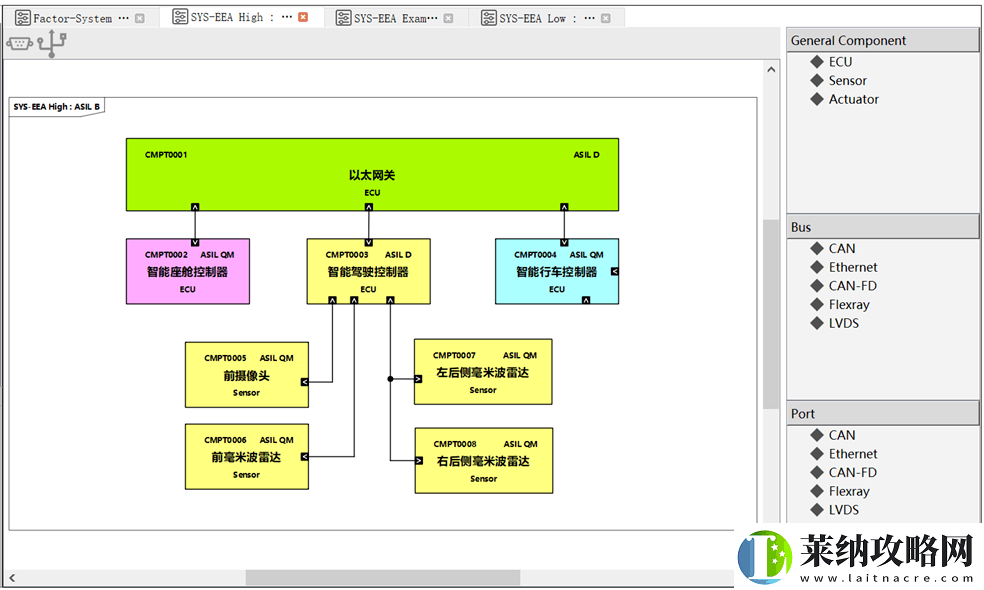Pick the CAN diamond icon under Bus

(x=816, y=249)
